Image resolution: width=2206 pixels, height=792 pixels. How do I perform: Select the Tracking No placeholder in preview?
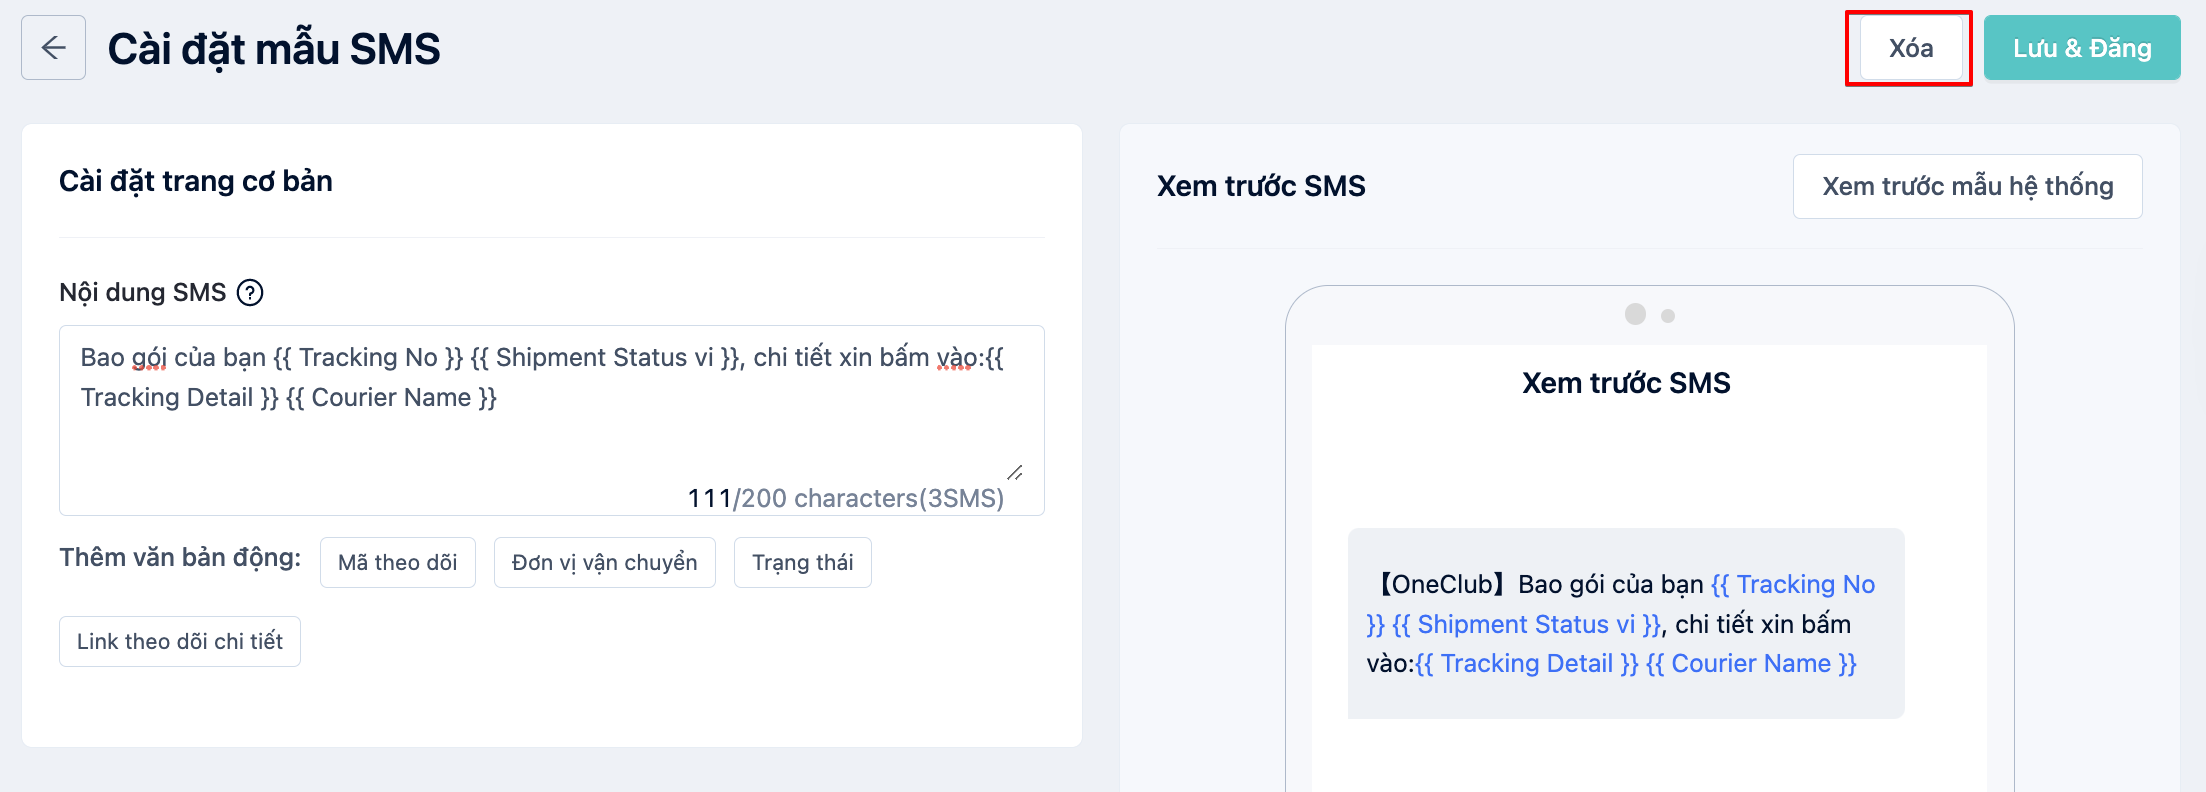[x=1793, y=584]
